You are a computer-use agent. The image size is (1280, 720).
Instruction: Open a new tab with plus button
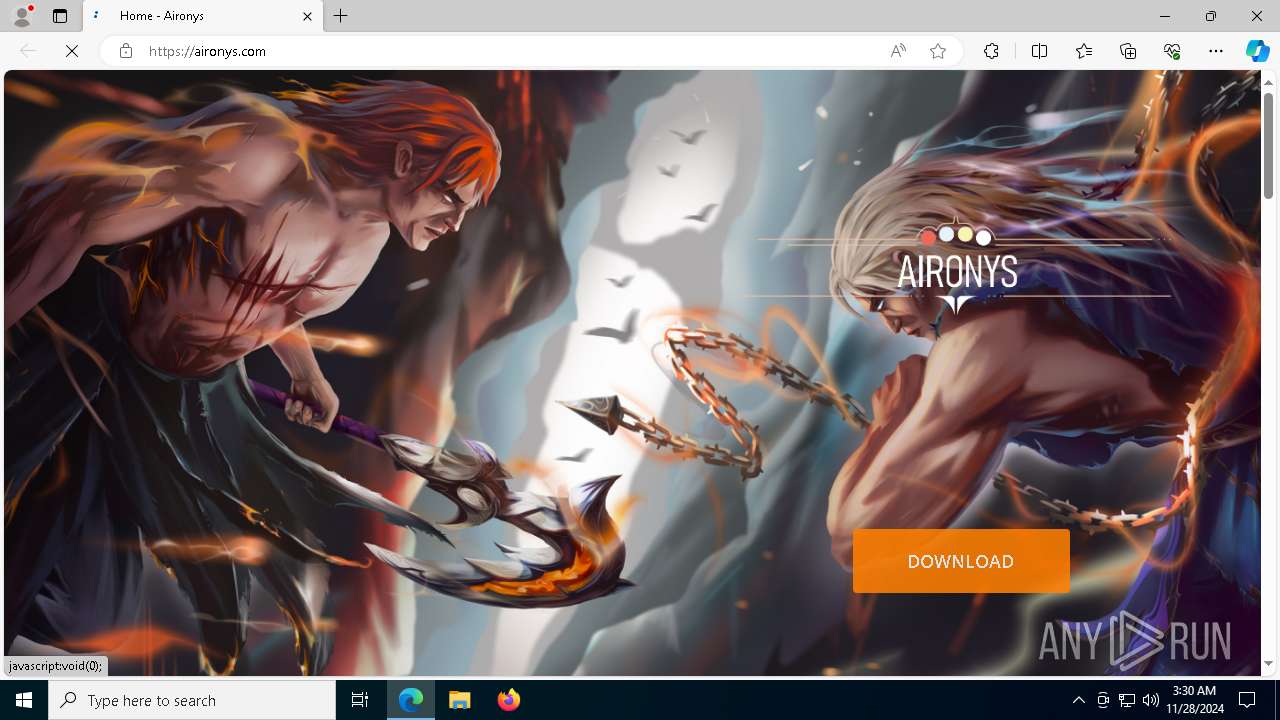341,16
